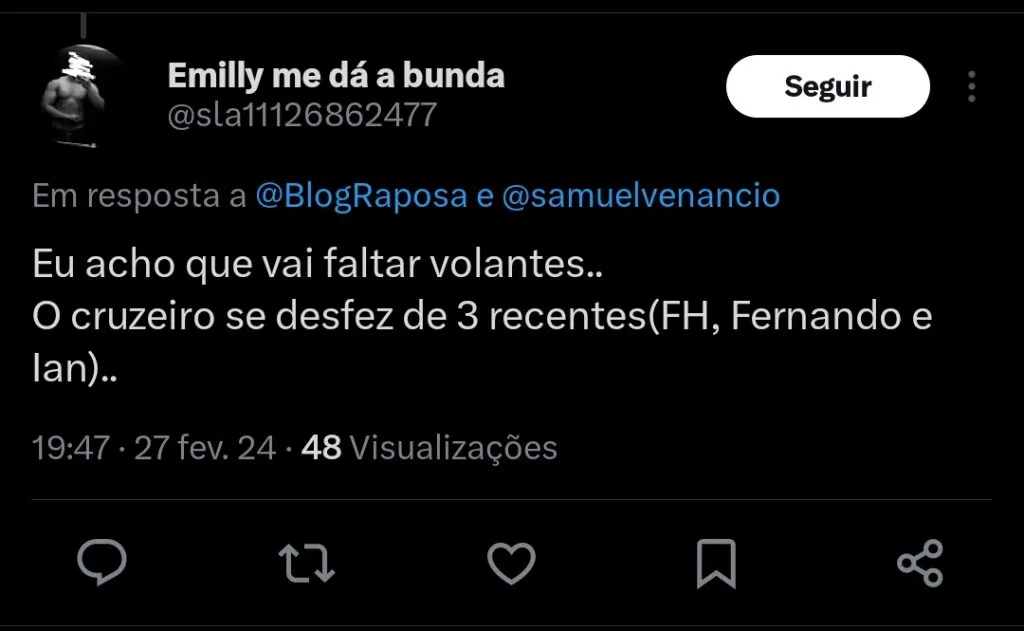This screenshot has height=631, width=1024.
Task: Like the tweet with the heart icon
Action: pyautogui.click(x=511, y=563)
